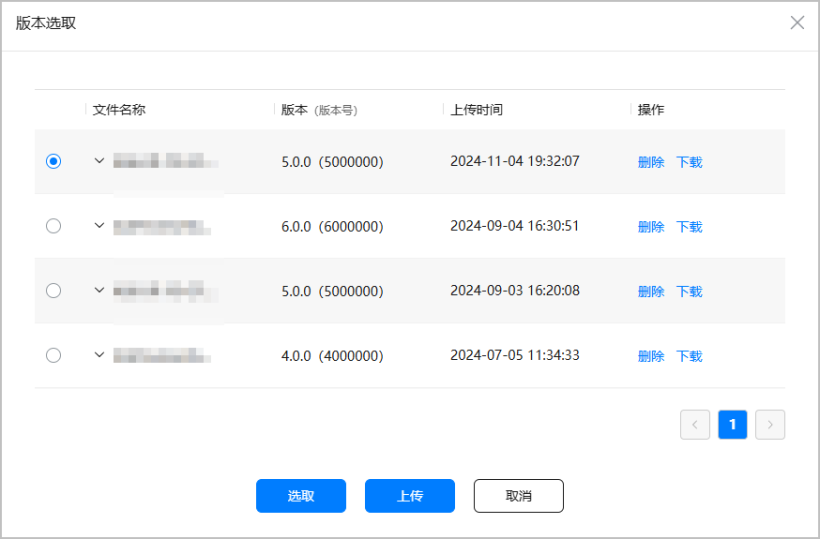Click the 文件名称 column header
820x539 pixels.
119,110
